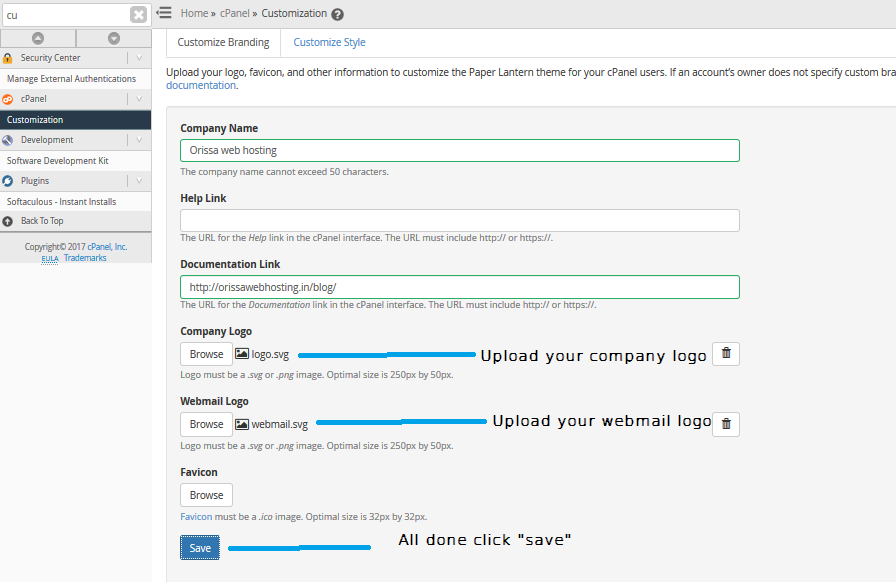Viewport: 896px width, 582px height.
Task: Click the webmail.svg image file icon
Action: [242, 424]
